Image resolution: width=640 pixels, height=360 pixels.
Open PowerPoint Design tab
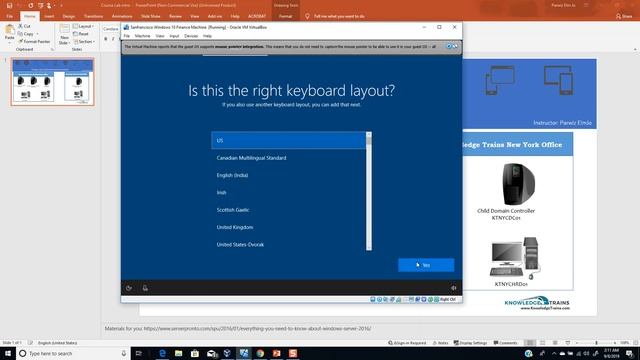point(69,16)
